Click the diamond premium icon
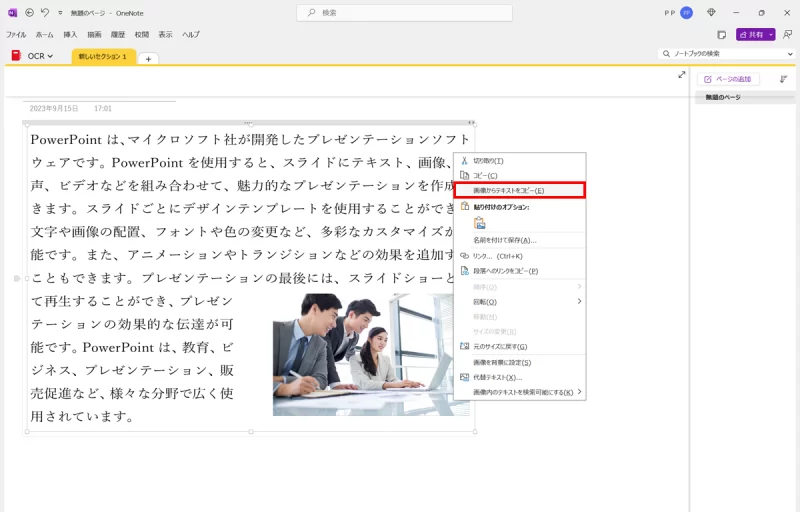 click(711, 13)
